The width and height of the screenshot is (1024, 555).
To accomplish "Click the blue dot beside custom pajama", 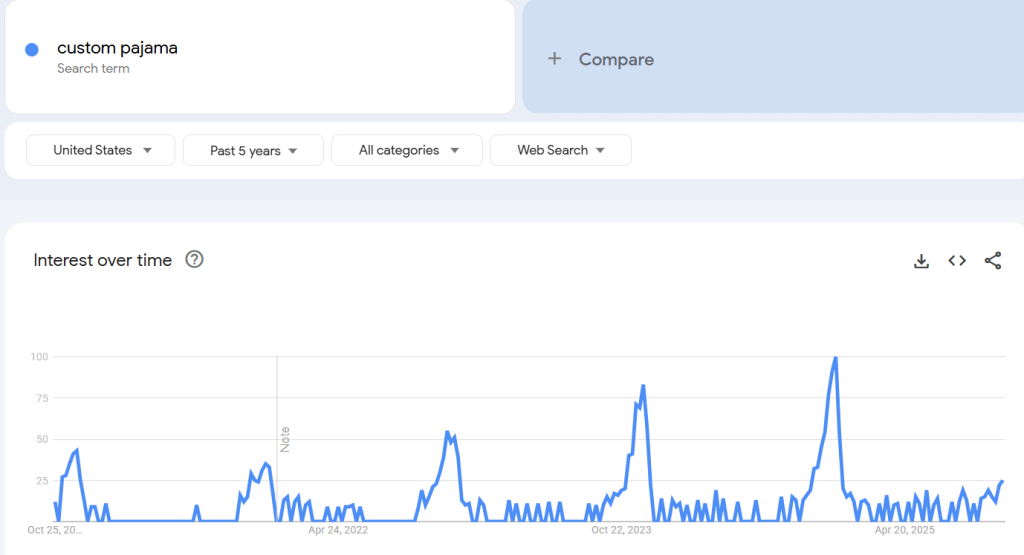I will 32,50.
